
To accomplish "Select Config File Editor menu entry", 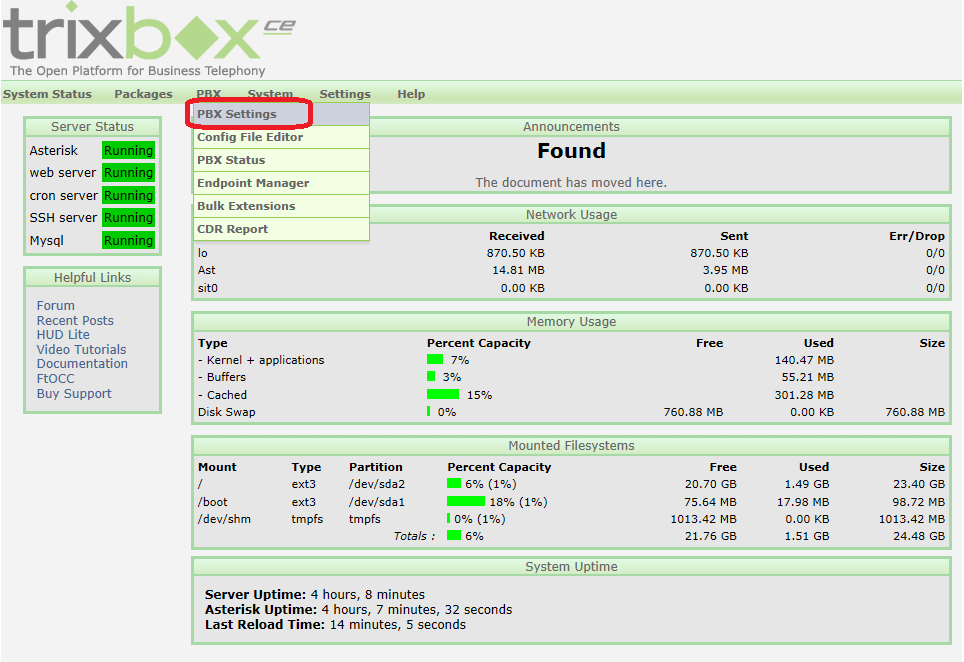I will pos(250,137).
